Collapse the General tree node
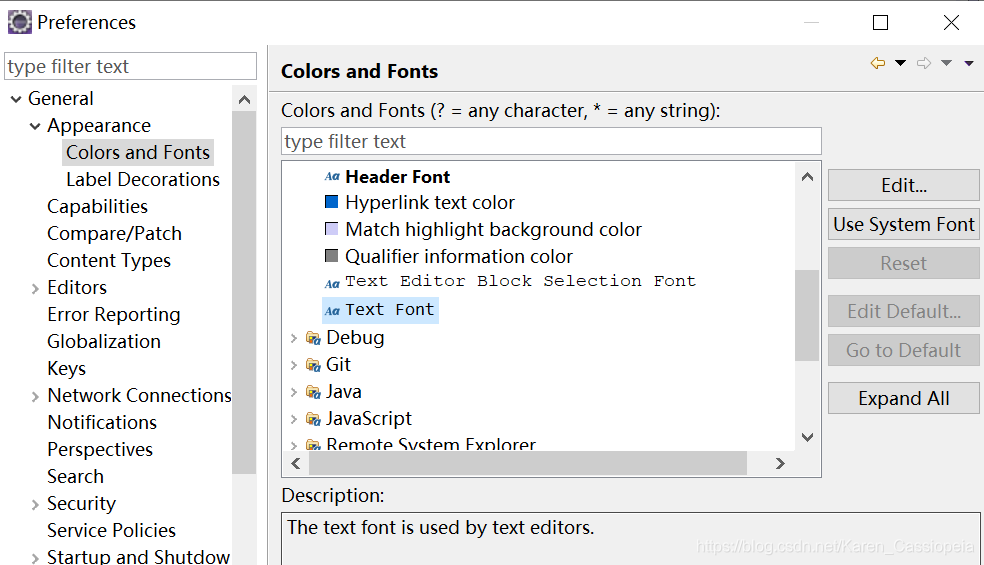 point(16,99)
